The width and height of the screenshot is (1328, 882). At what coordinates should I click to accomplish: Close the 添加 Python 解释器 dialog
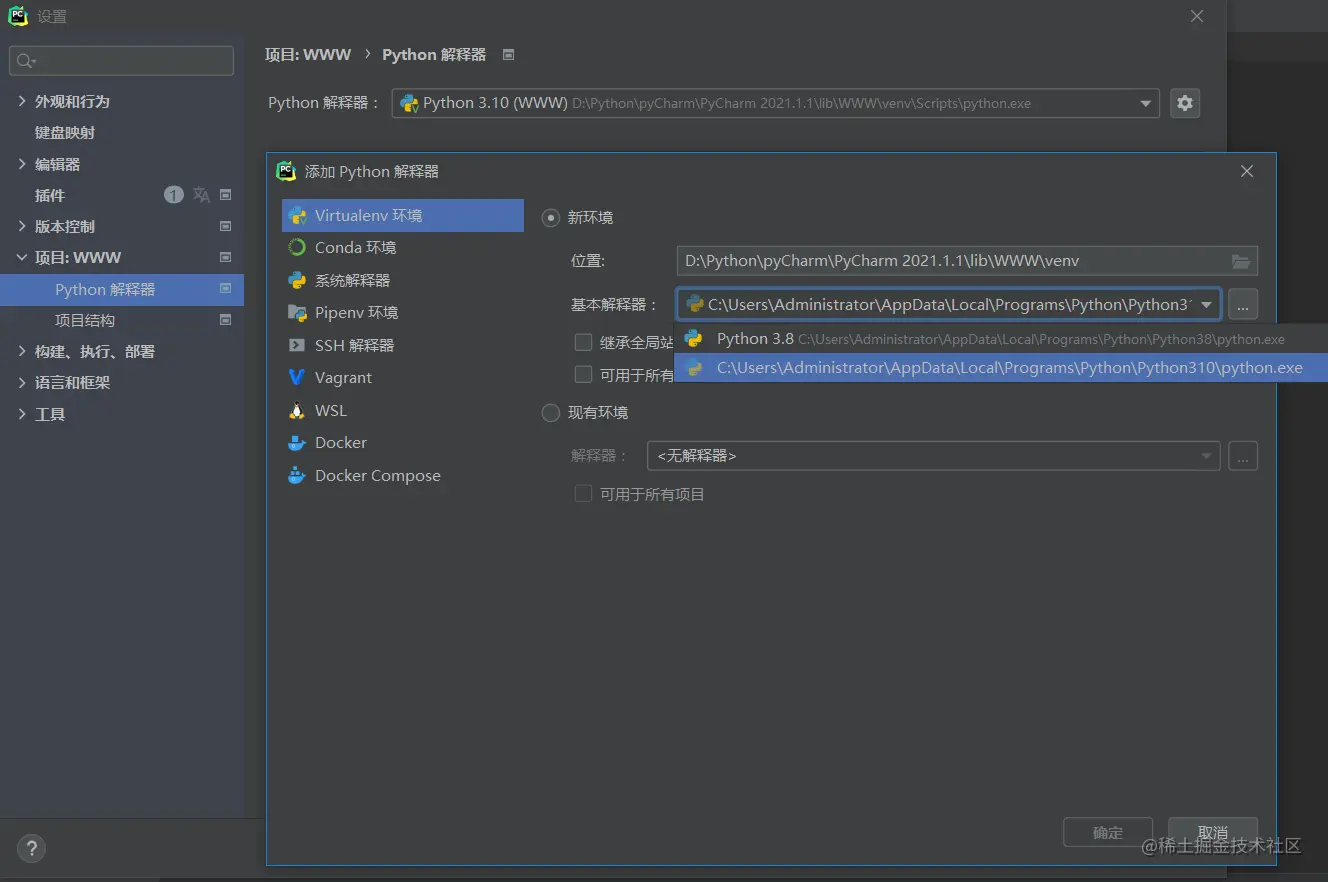pyautogui.click(x=1247, y=171)
